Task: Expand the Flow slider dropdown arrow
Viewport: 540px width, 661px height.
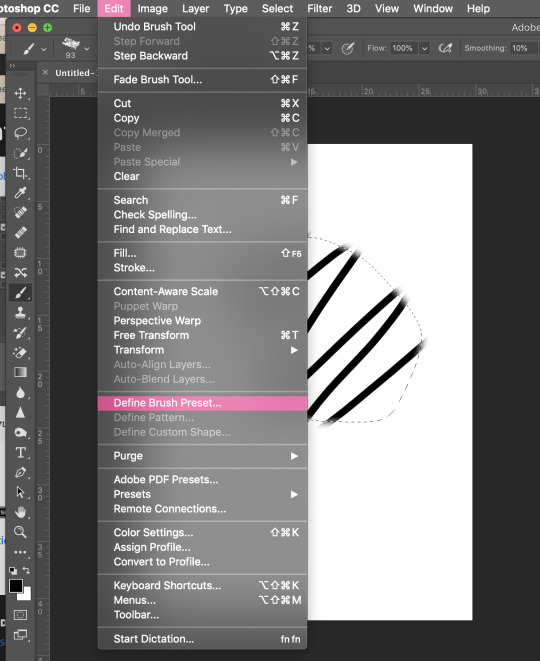Action: [x=424, y=48]
